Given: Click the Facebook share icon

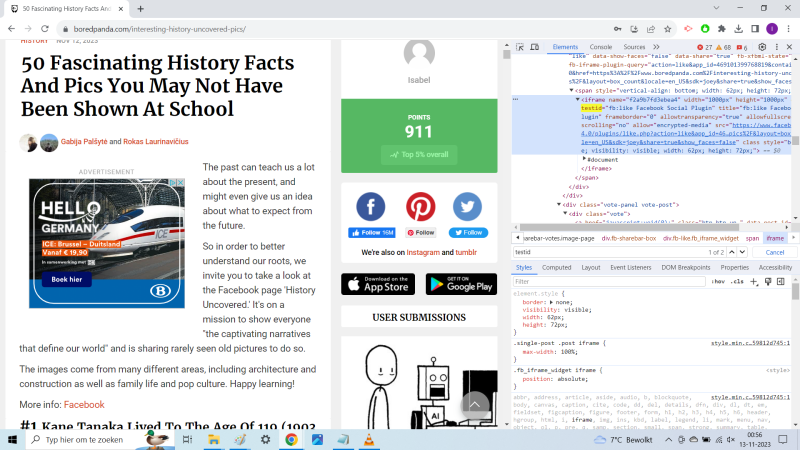Looking at the screenshot, I should [370, 207].
